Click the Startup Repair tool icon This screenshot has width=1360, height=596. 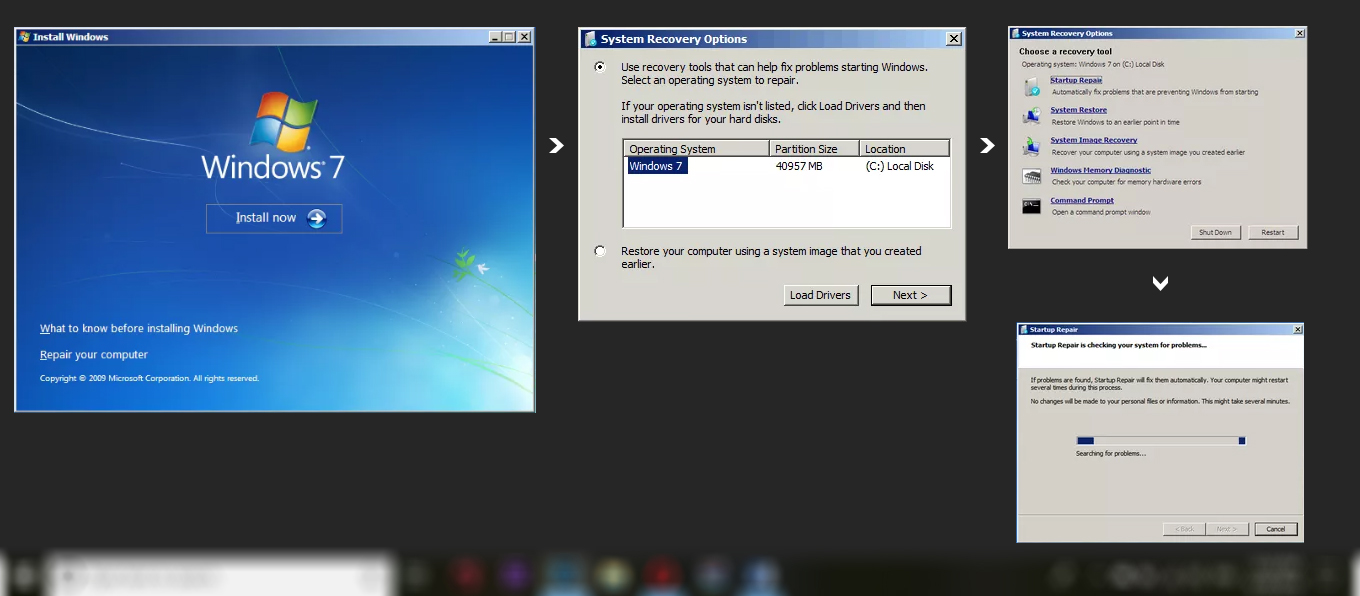click(1032, 87)
